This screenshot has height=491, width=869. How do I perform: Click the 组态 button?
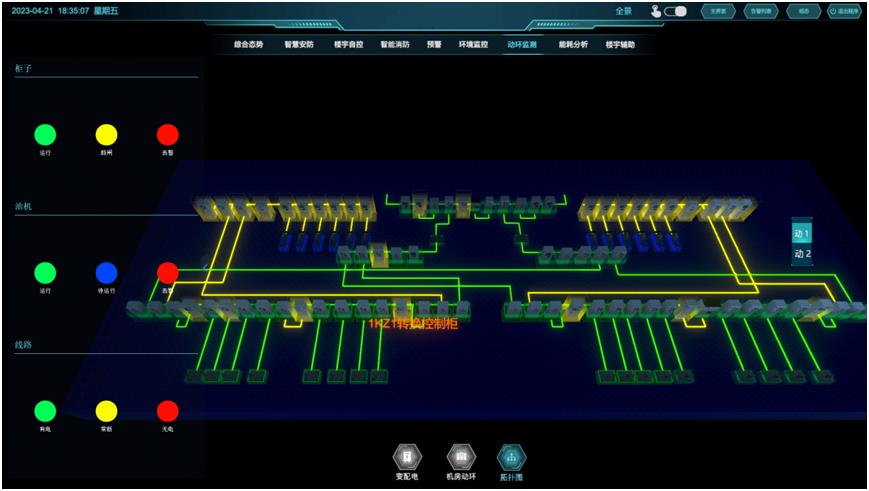click(x=803, y=12)
